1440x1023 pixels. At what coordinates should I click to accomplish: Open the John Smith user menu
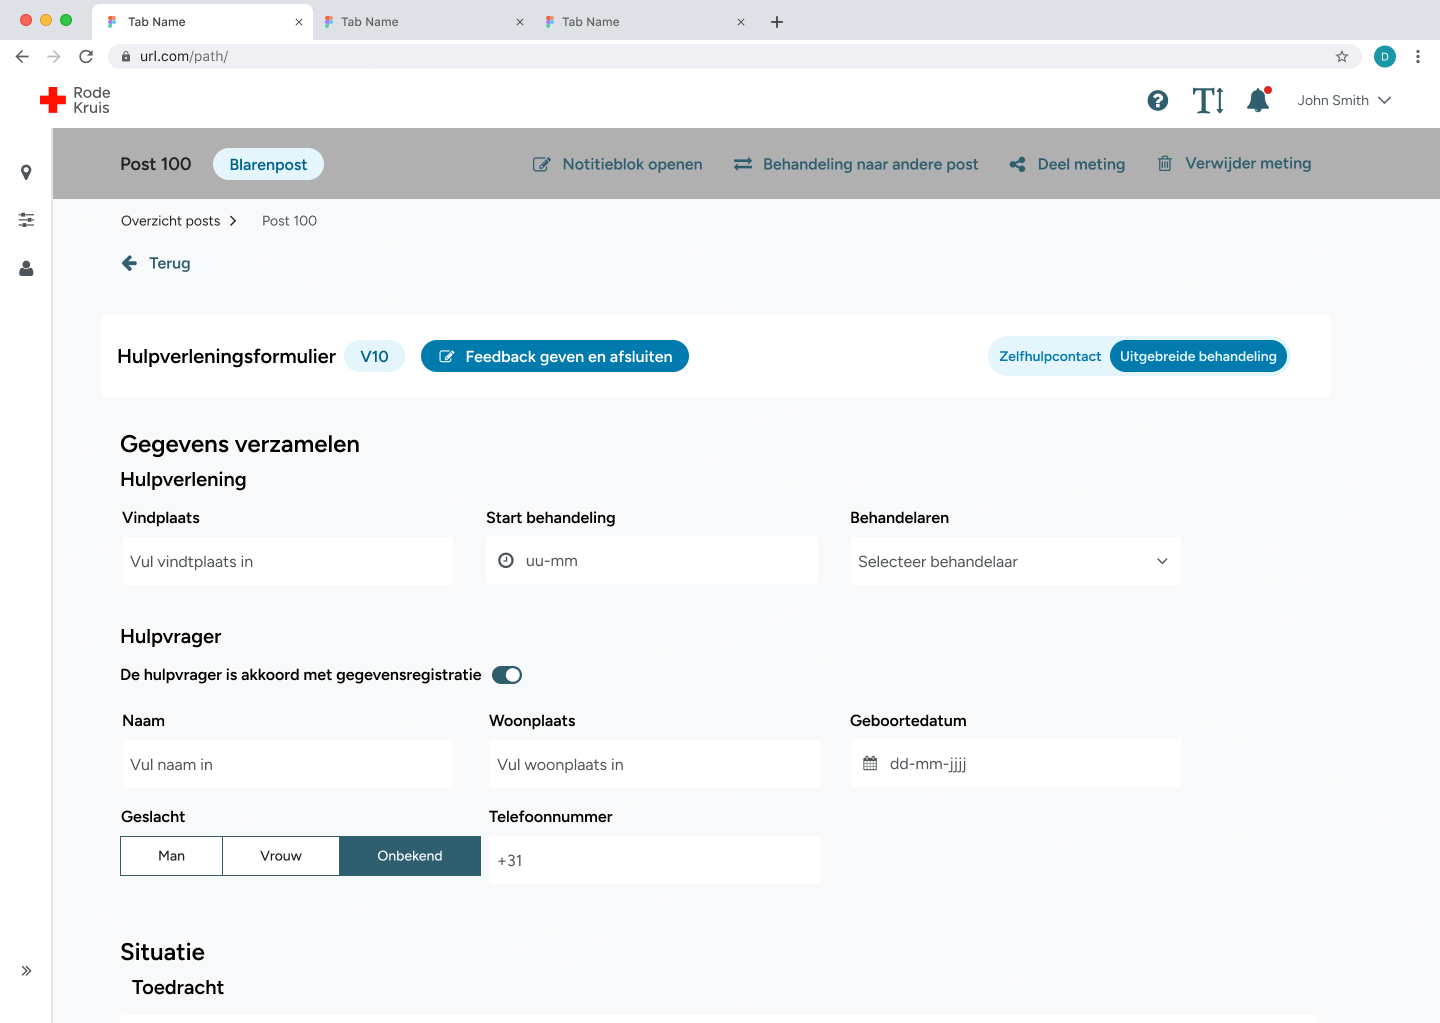(x=1344, y=100)
